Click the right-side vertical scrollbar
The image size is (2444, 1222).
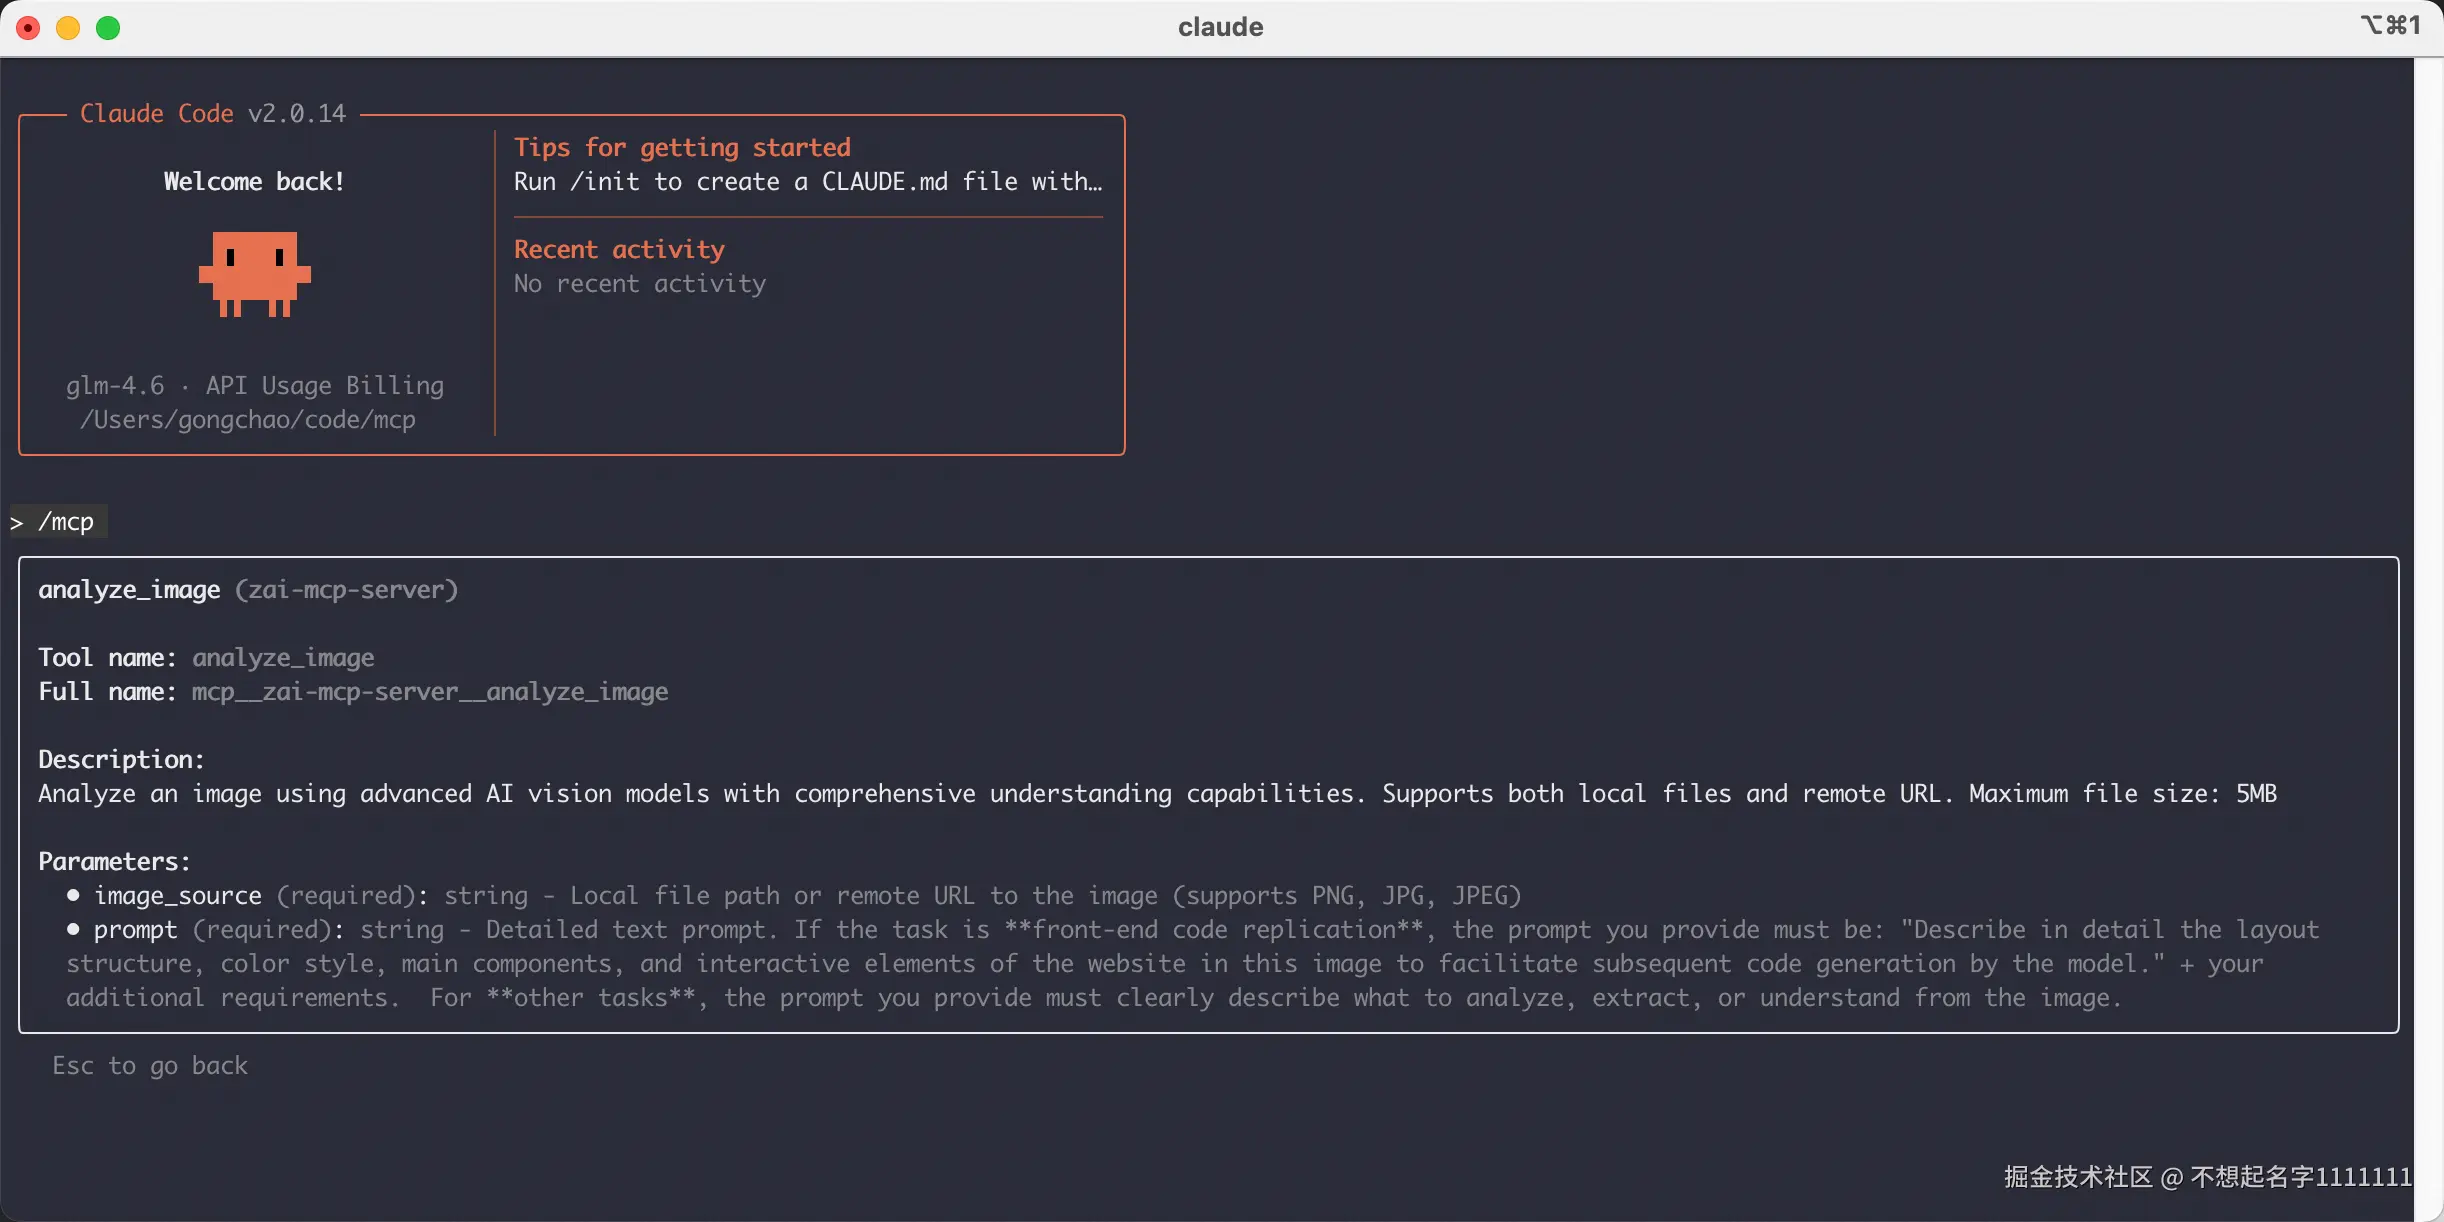[x=2428, y=640]
